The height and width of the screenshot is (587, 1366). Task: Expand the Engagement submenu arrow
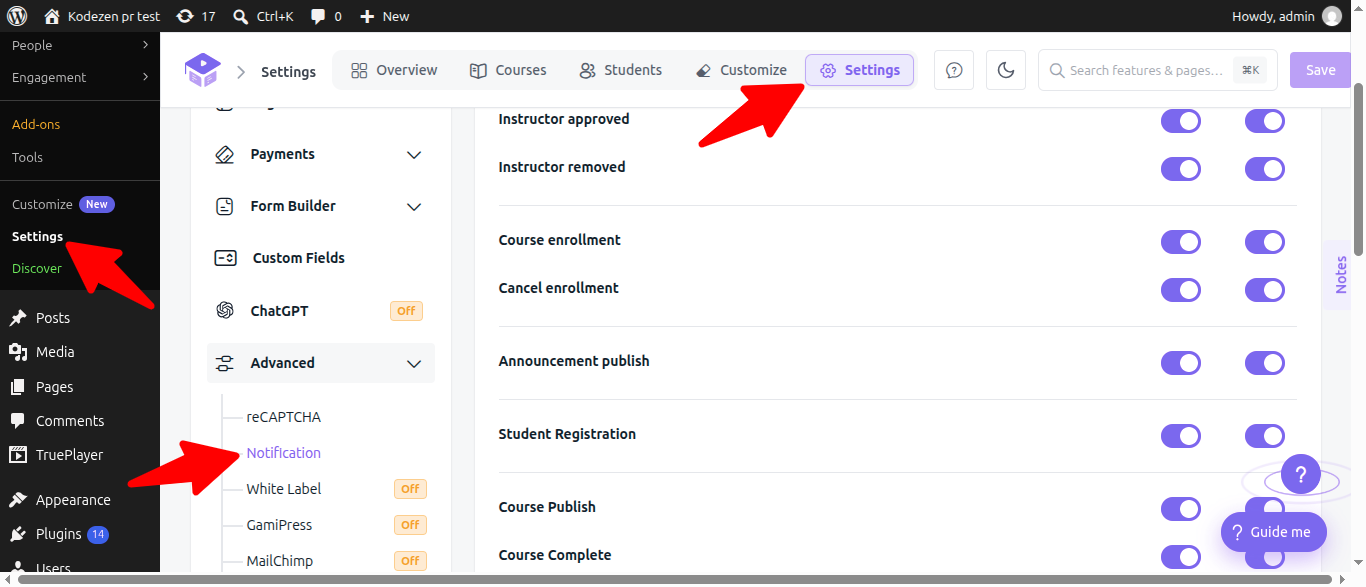click(145, 77)
